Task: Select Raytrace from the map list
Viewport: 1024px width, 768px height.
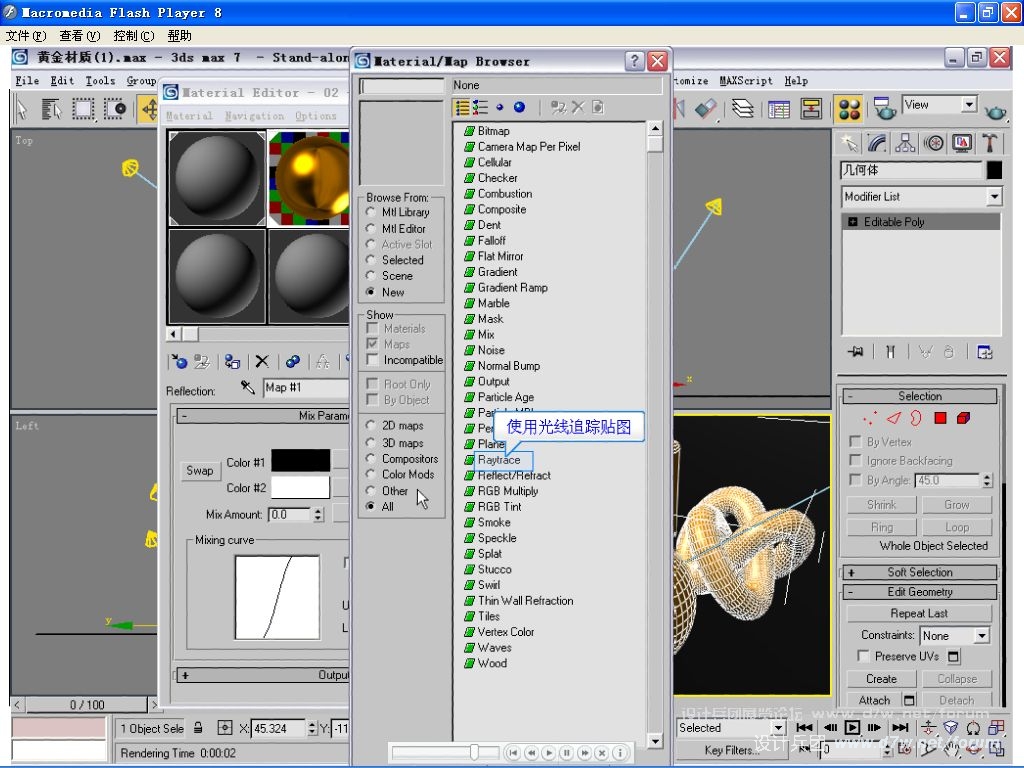Action: pos(499,460)
